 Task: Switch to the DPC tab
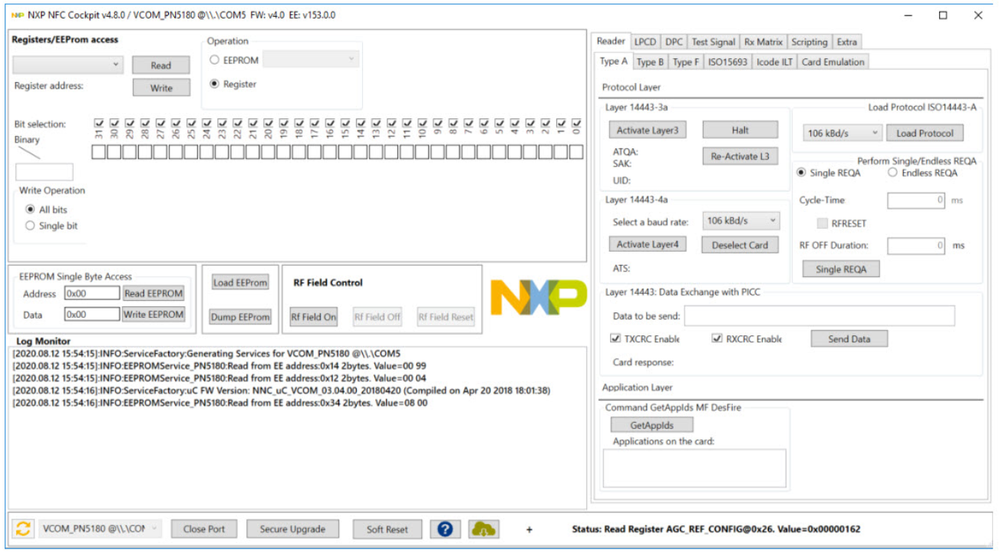pyautogui.click(x=673, y=41)
